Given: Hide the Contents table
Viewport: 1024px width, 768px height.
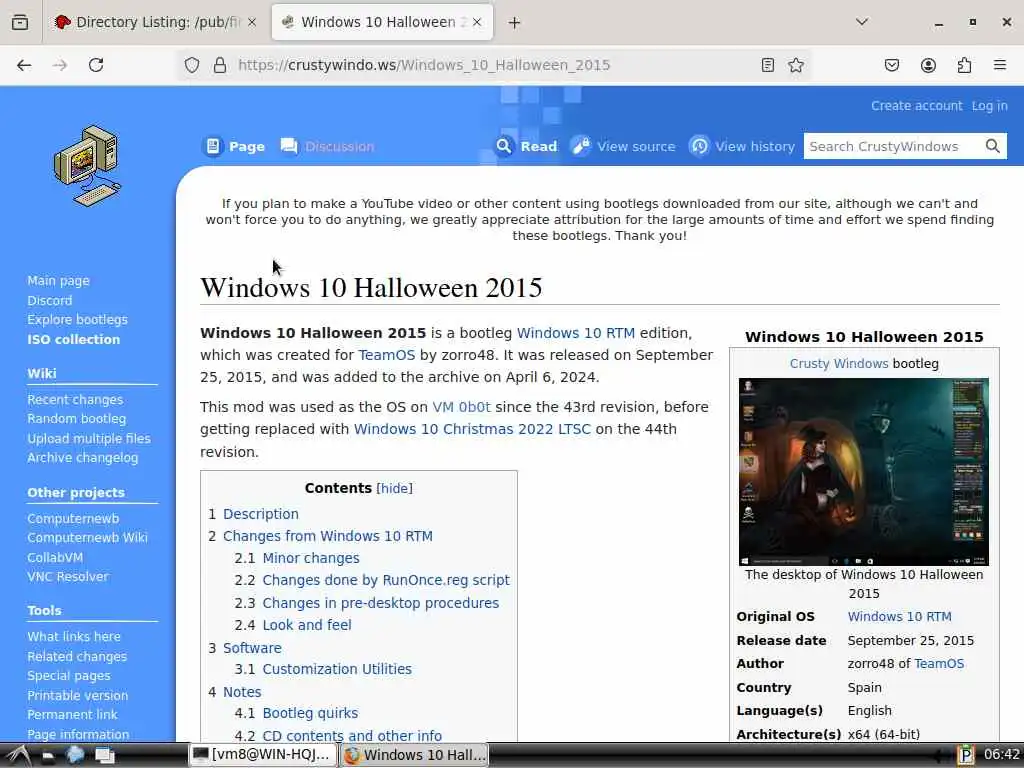Looking at the screenshot, I should coord(394,488).
